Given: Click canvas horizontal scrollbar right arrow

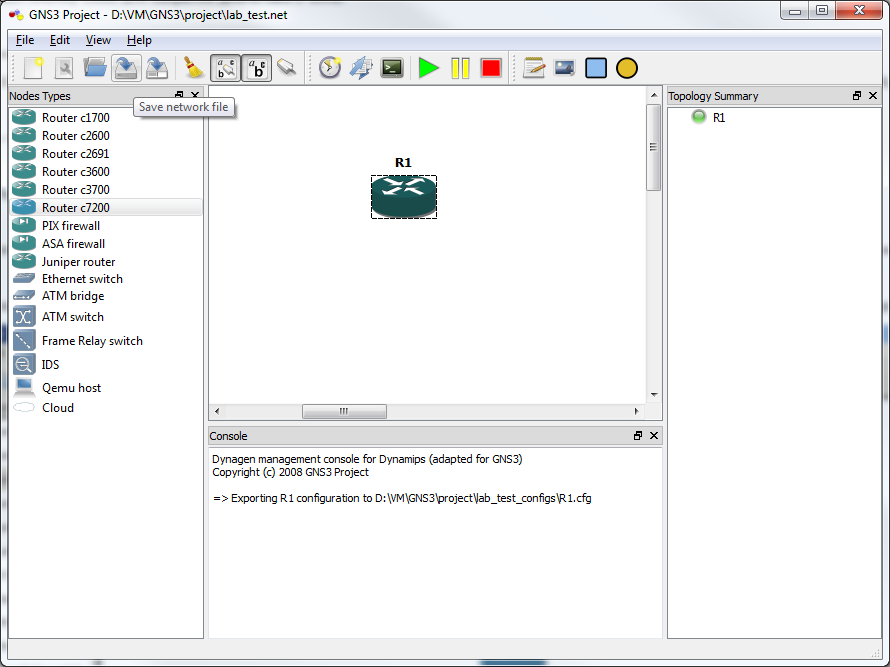Looking at the screenshot, I should pos(636,411).
